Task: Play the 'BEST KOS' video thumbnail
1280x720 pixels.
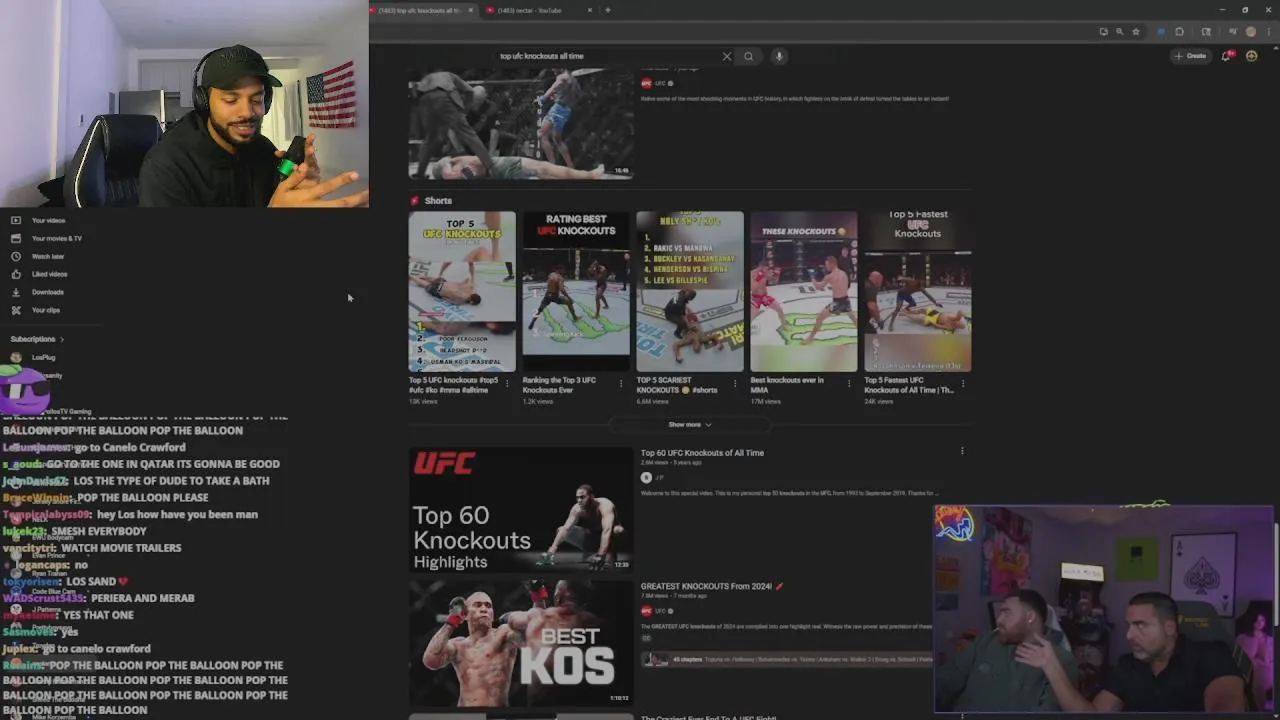Action: click(x=521, y=641)
